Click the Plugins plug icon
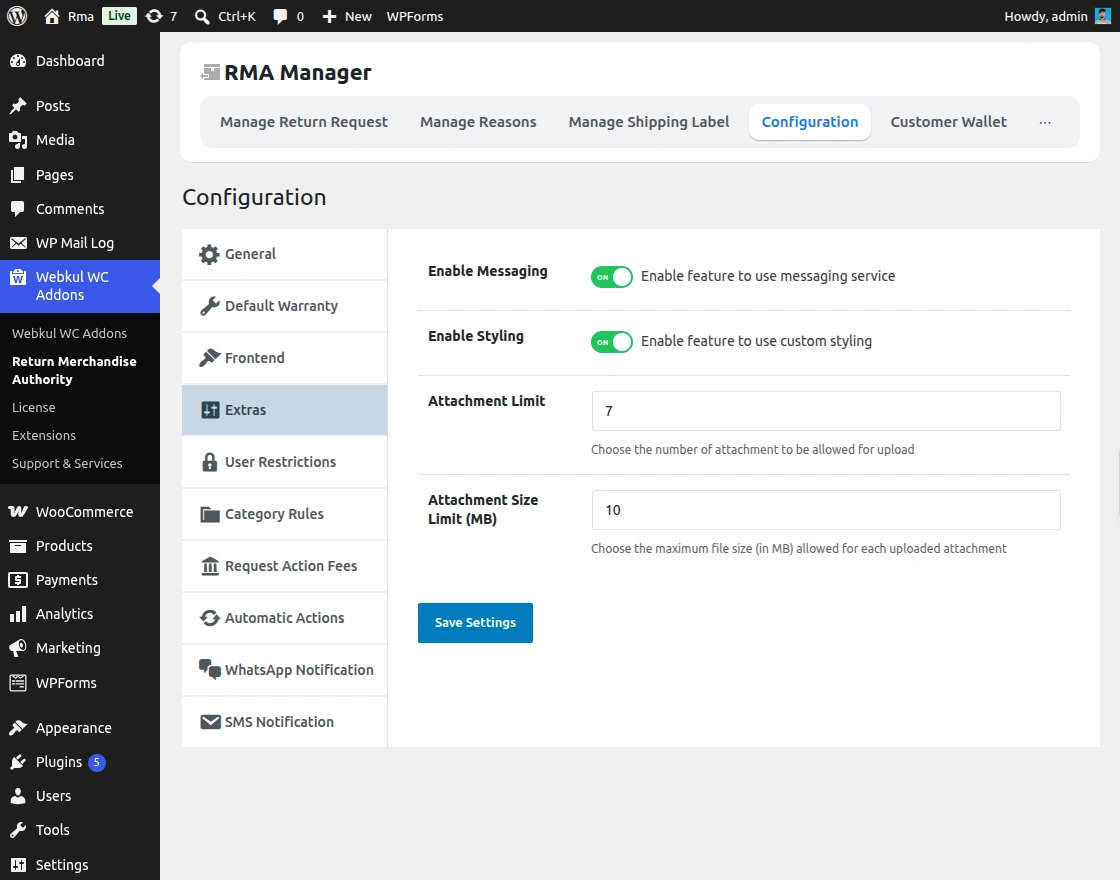 click(x=18, y=762)
